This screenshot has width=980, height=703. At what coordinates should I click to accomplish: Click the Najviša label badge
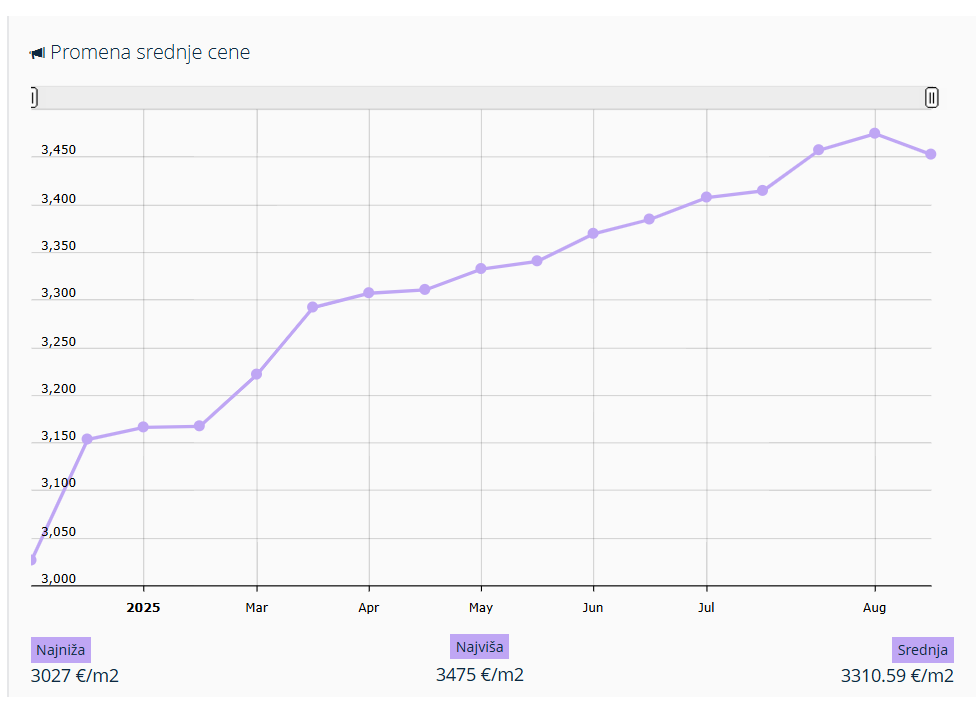coord(479,647)
